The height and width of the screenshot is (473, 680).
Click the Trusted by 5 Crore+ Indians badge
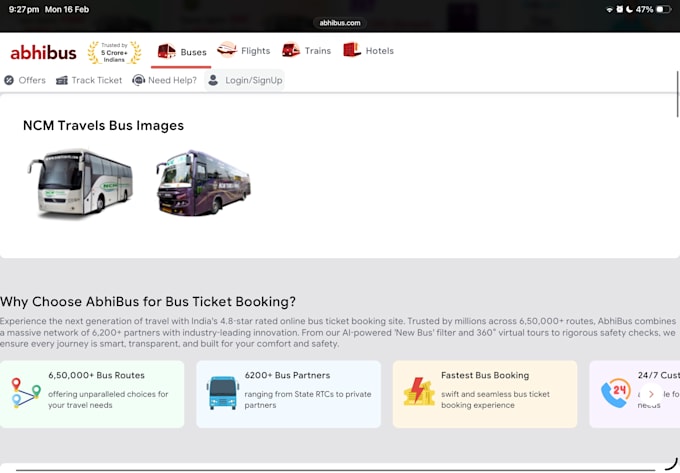pos(114,52)
